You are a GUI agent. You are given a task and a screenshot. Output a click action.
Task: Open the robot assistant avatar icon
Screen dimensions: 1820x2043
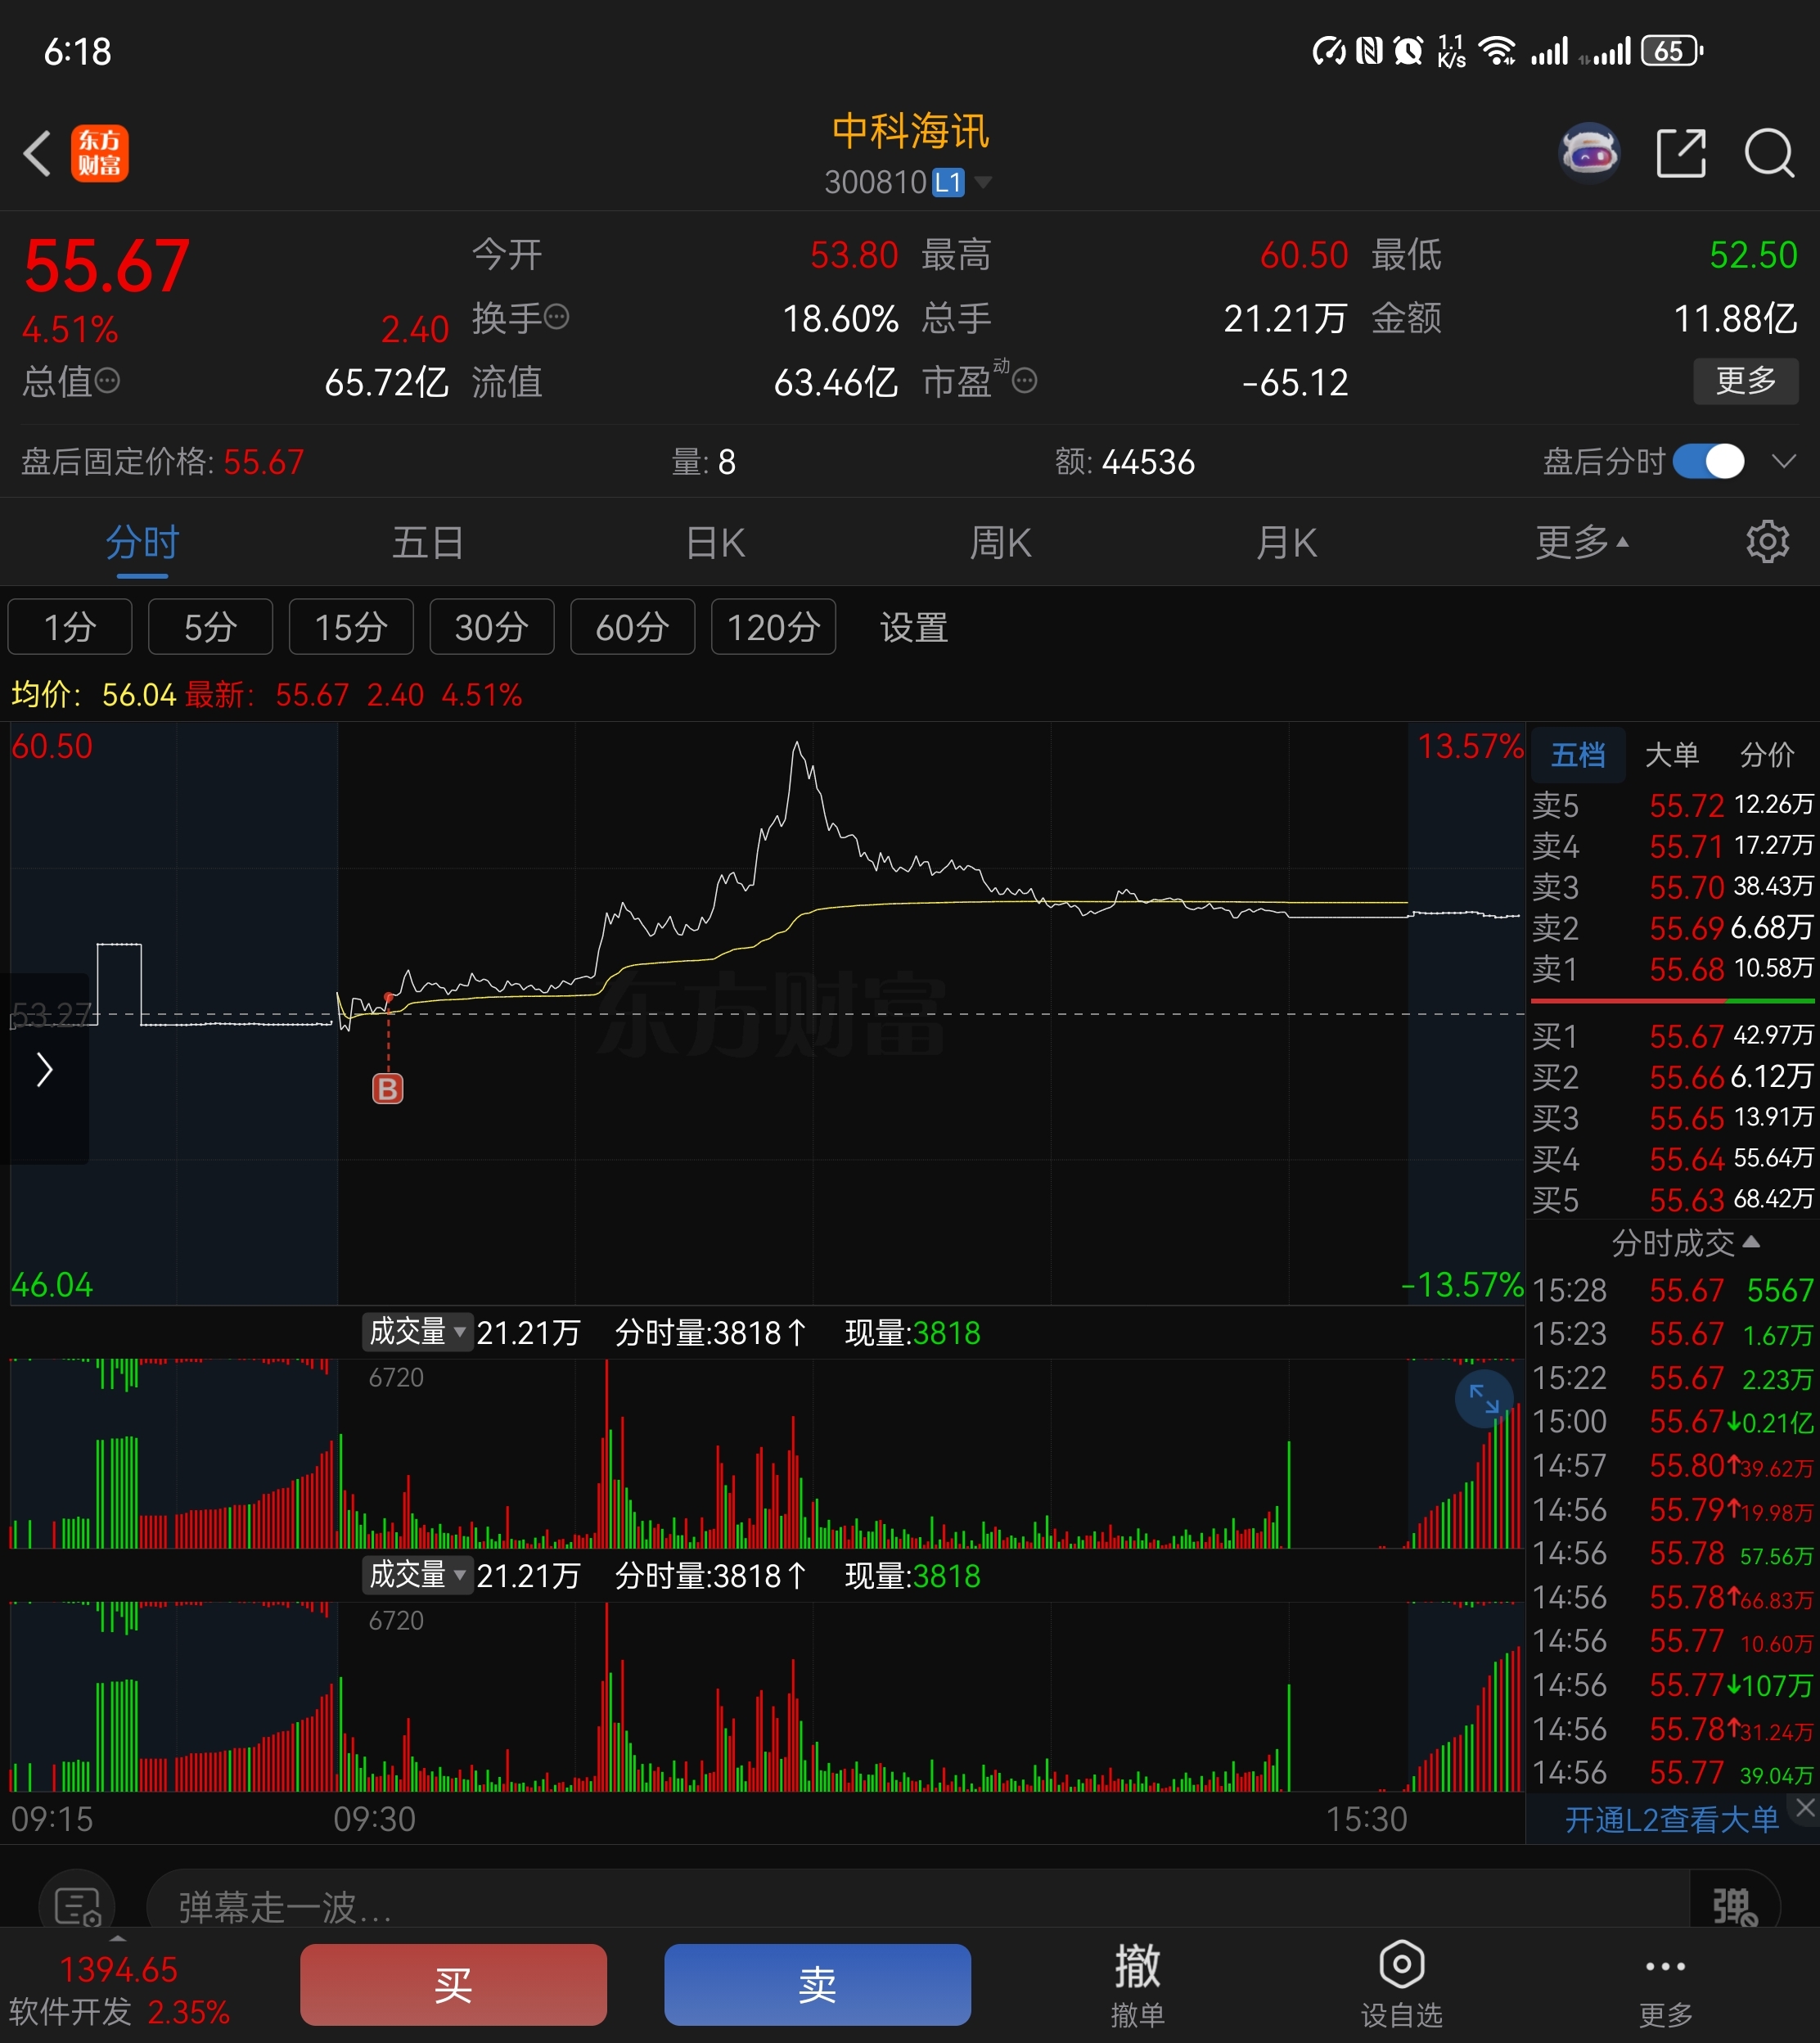point(1590,153)
